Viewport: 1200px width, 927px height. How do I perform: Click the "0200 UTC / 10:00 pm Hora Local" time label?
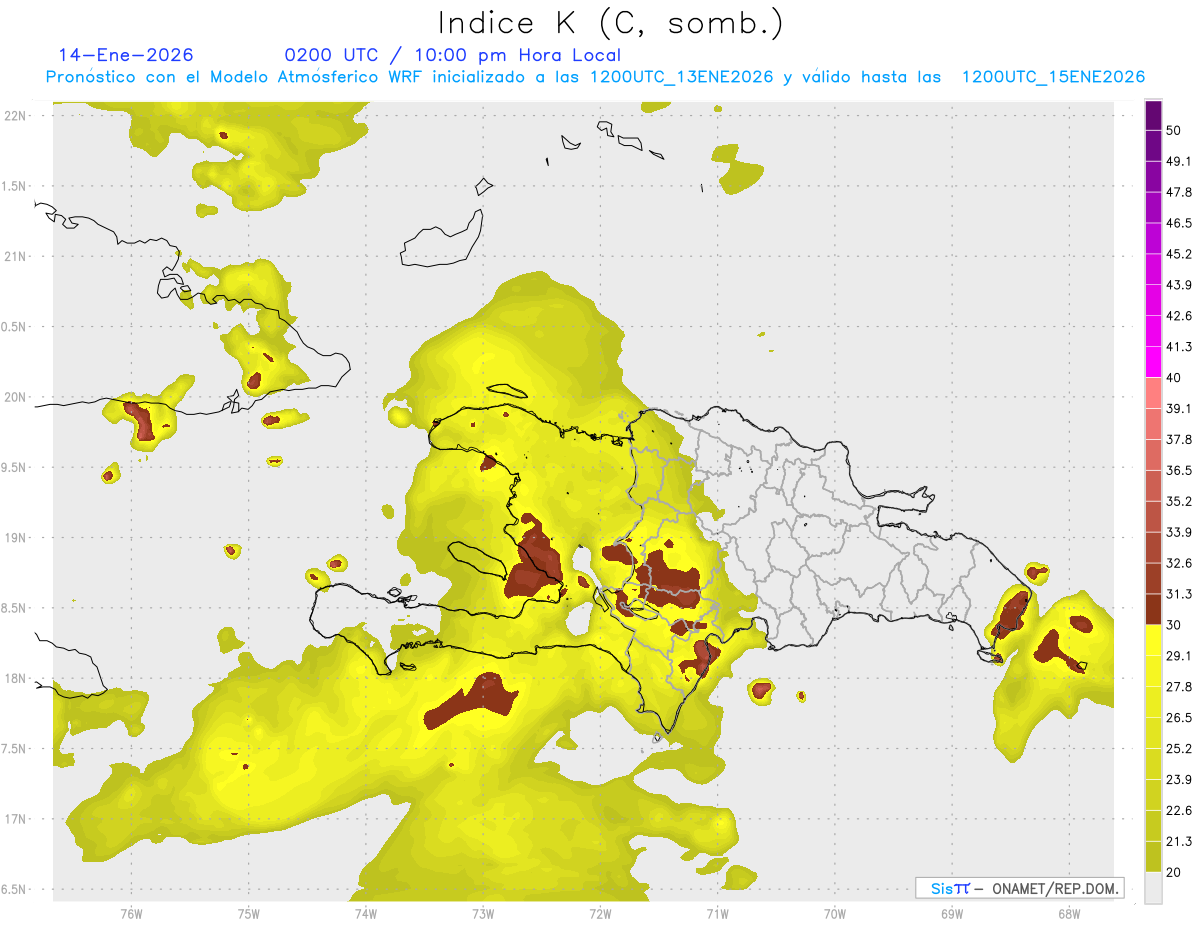pos(453,55)
